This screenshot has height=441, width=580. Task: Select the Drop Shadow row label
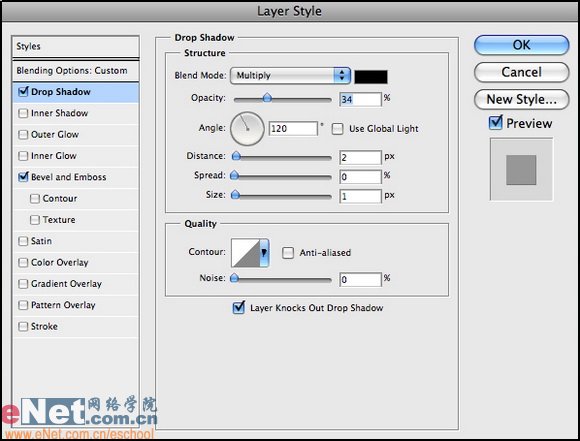pyautogui.click(x=61, y=92)
